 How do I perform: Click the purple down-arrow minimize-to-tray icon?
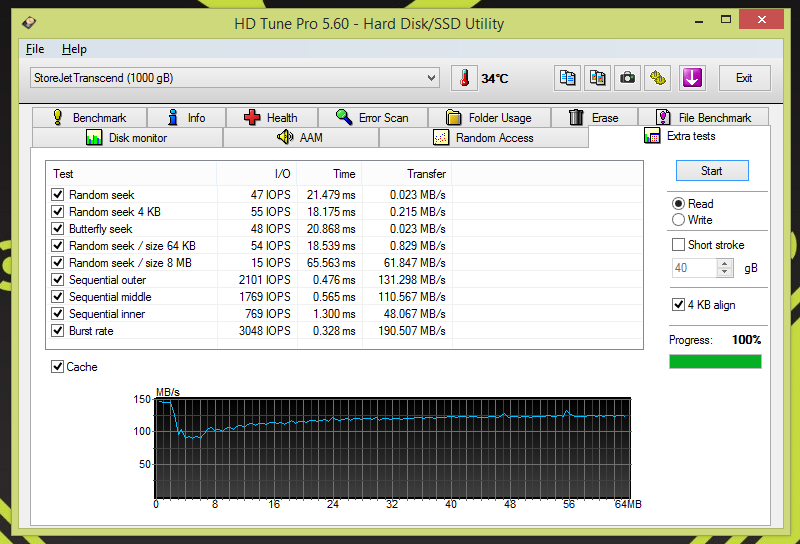pos(692,78)
